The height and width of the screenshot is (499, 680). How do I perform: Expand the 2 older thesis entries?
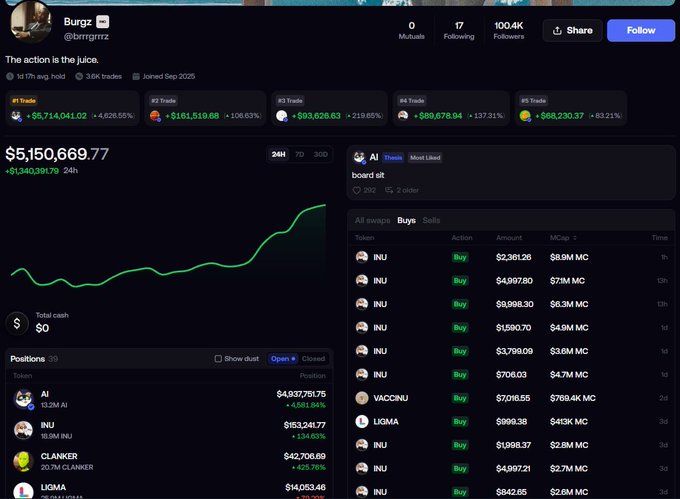click(402, 190)
